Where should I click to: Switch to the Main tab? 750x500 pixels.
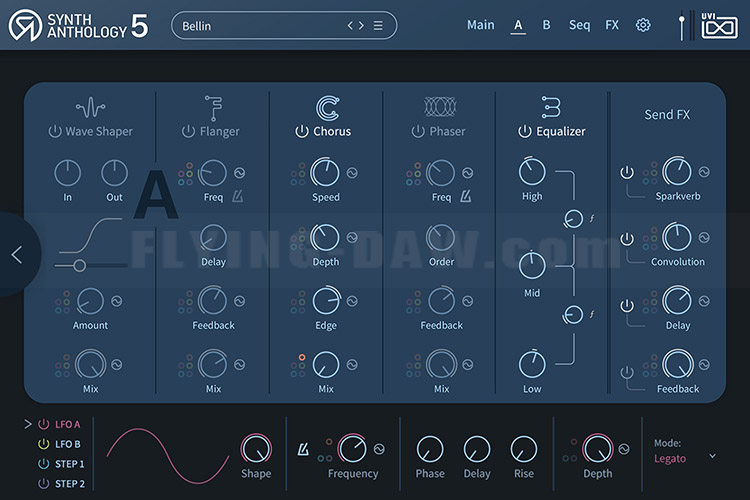[481, 25]
